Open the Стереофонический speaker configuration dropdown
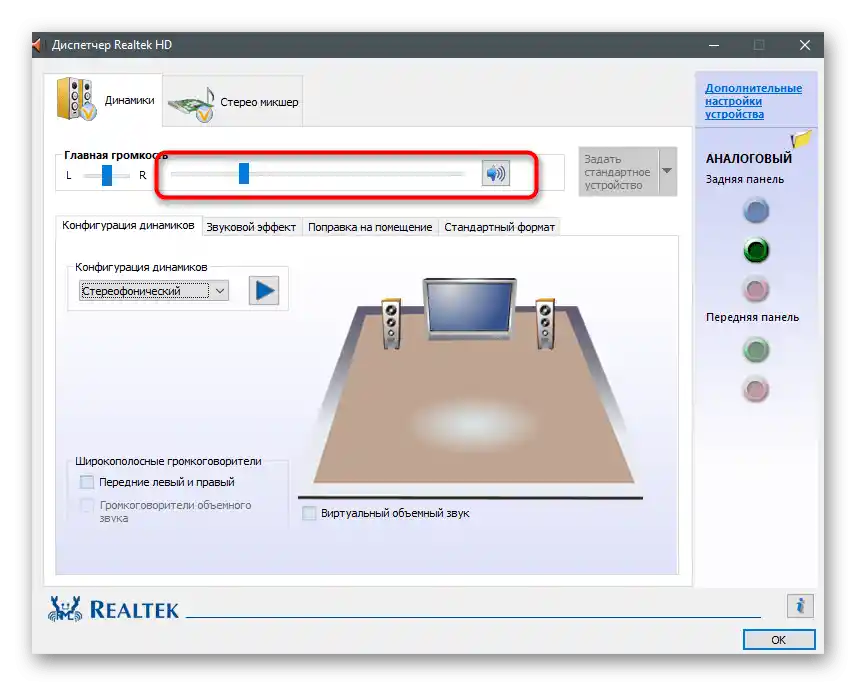Image resolution: width=856 pixels, height=686 pixels. point(154,291)
